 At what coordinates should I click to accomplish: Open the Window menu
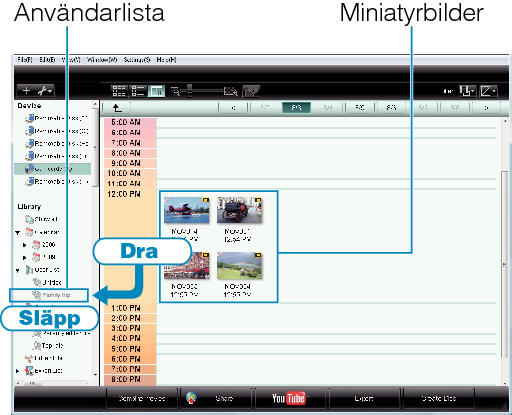click(x=102, y=60)
